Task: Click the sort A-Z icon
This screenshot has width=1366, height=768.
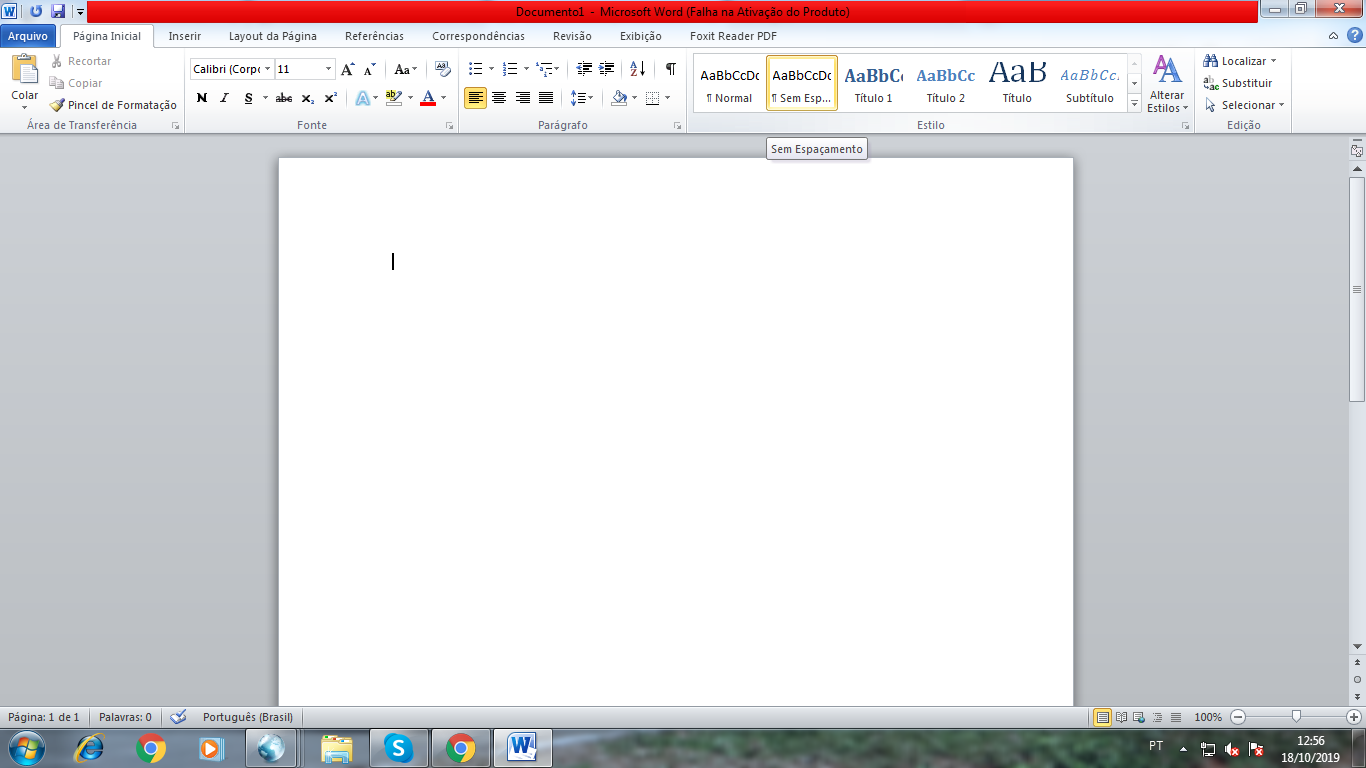Action: 637,69
